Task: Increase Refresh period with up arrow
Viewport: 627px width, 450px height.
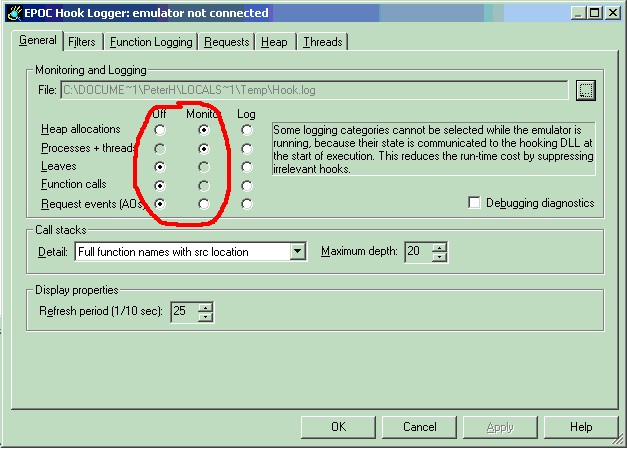Action: click(206, 308)
